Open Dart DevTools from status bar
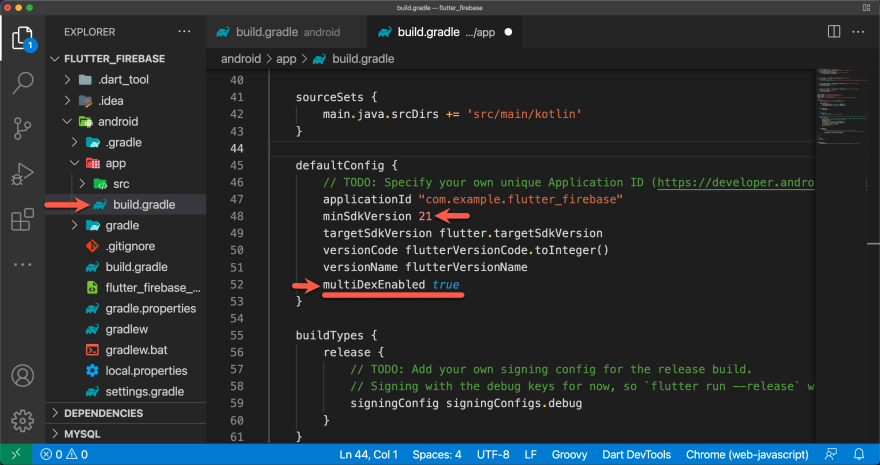The height and width of the screenshot is (465, 880). (x=636, y=454)
